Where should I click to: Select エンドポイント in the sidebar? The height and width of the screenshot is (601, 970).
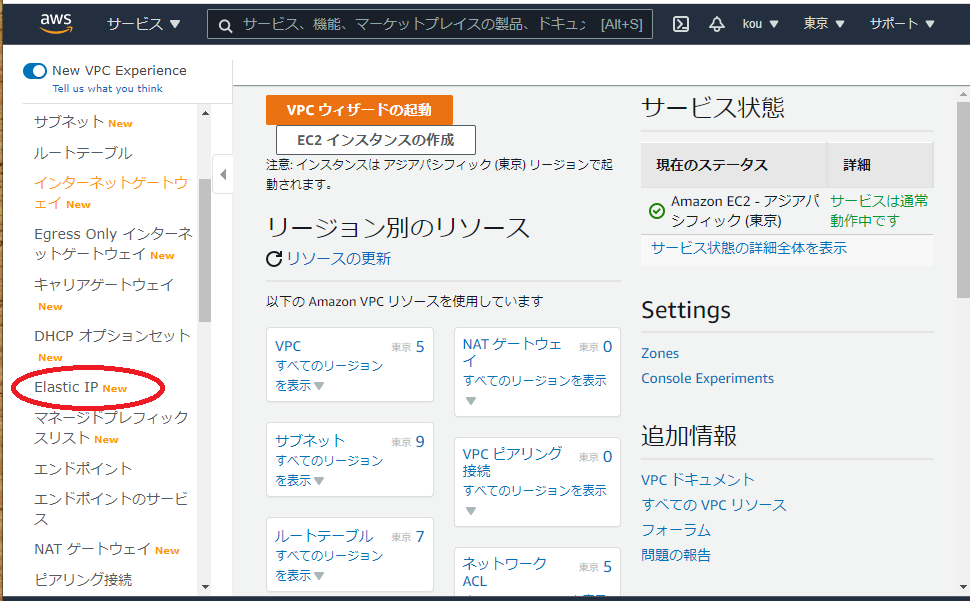click(83, 469)
